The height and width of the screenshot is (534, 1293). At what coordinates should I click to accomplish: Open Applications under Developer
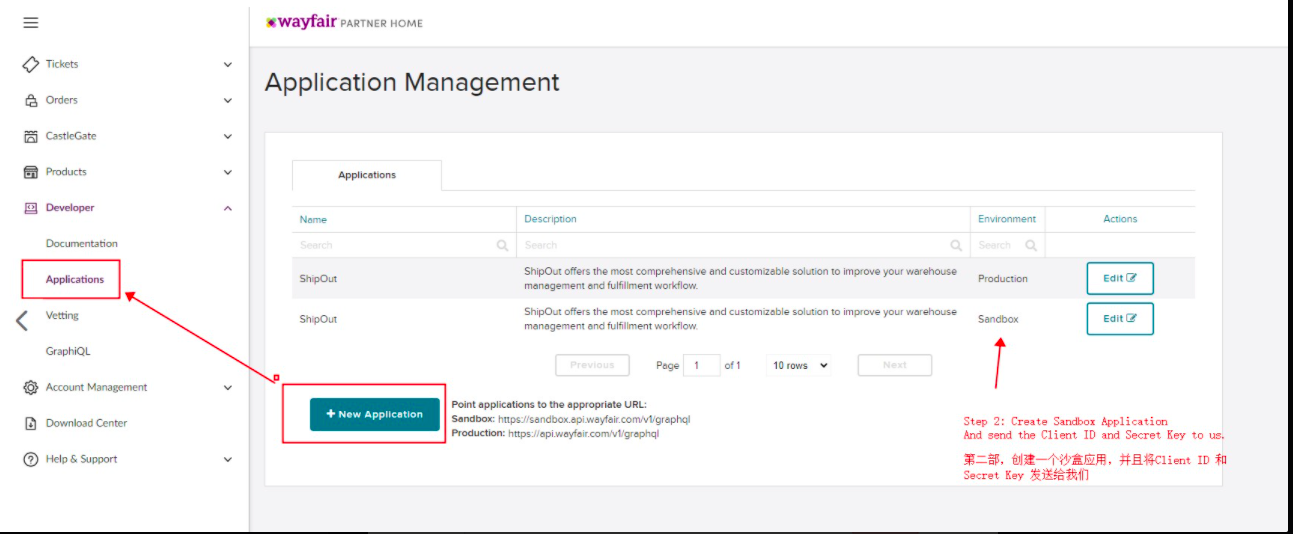click(x=75, y=279)
